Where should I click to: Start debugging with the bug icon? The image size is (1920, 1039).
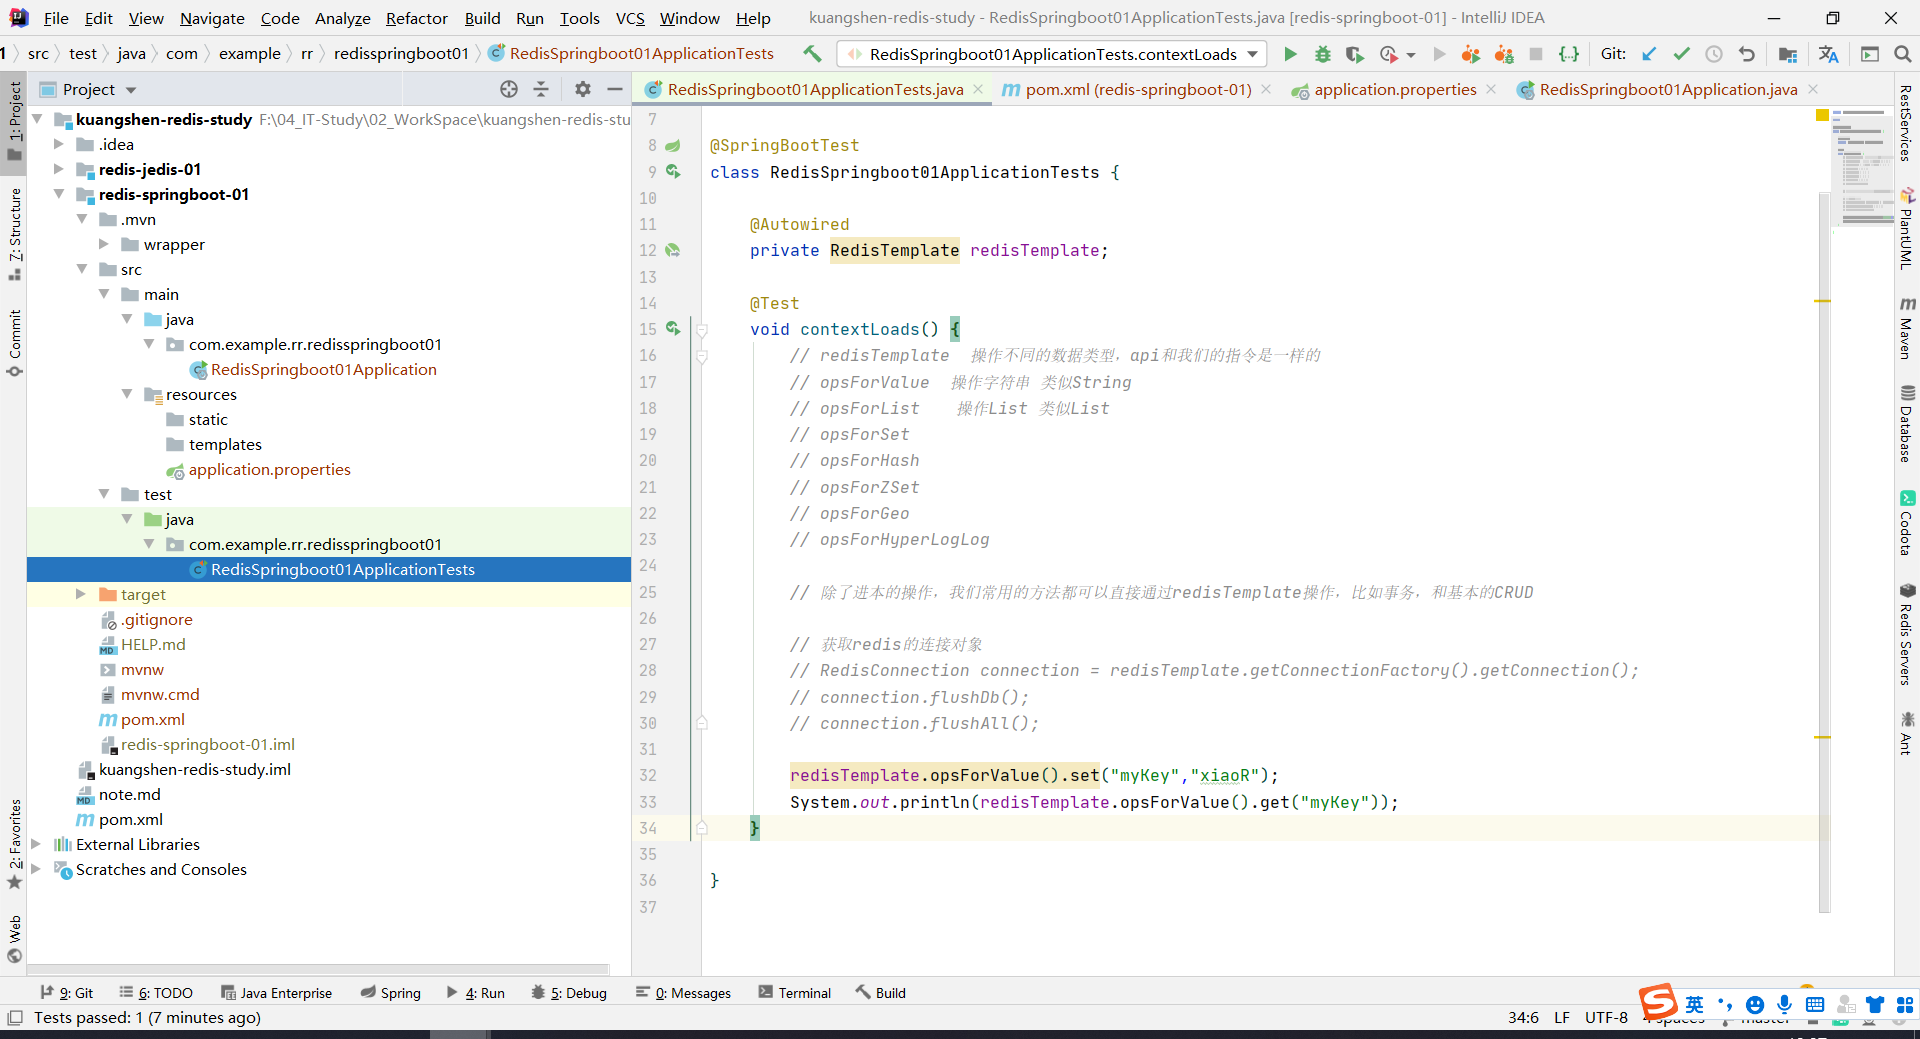click(1322, 54)
